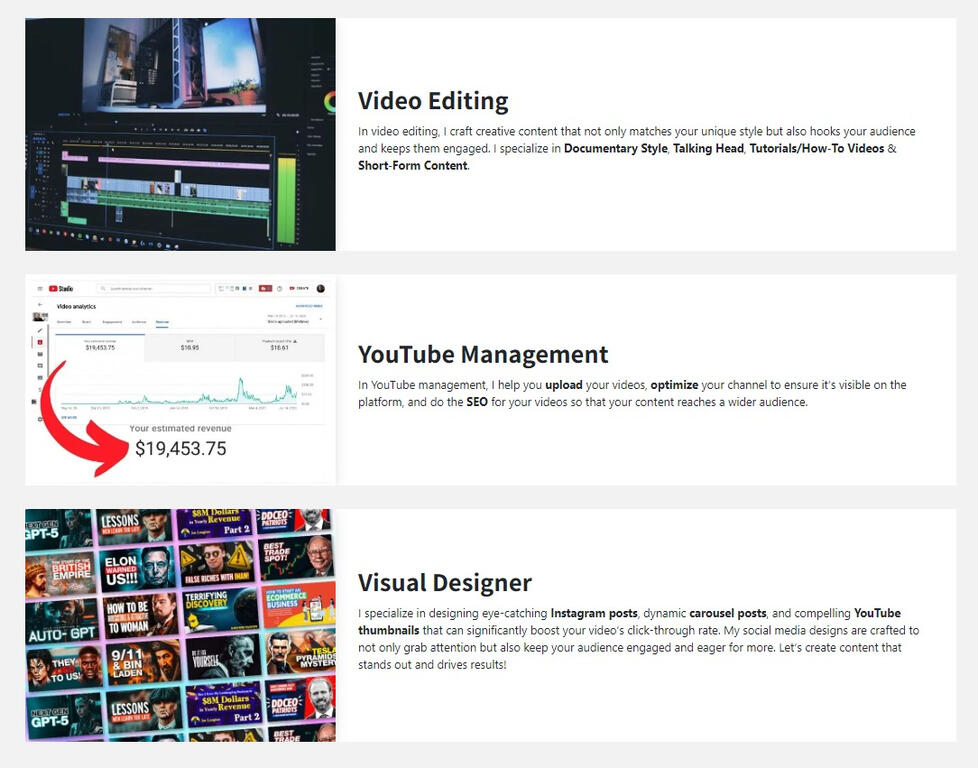Select the Revenue tab in Video analytics
Screen dimensions: 978x768
[162, 323]
